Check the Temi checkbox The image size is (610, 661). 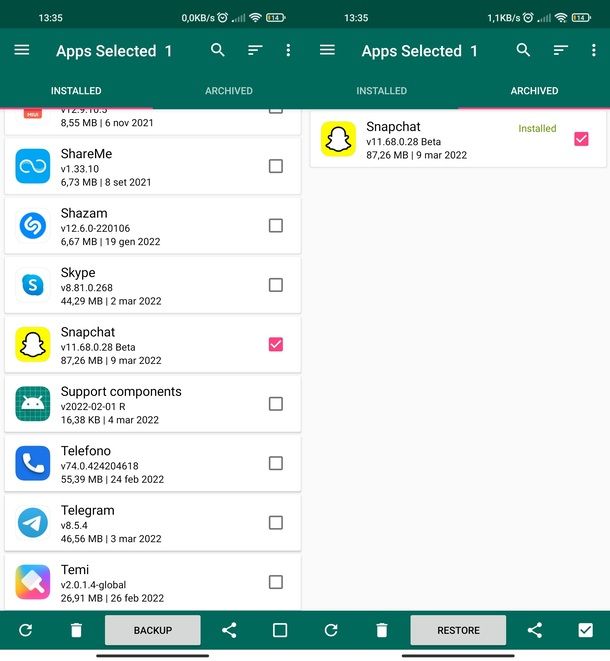pyautogui.click(x=276, y=582)
